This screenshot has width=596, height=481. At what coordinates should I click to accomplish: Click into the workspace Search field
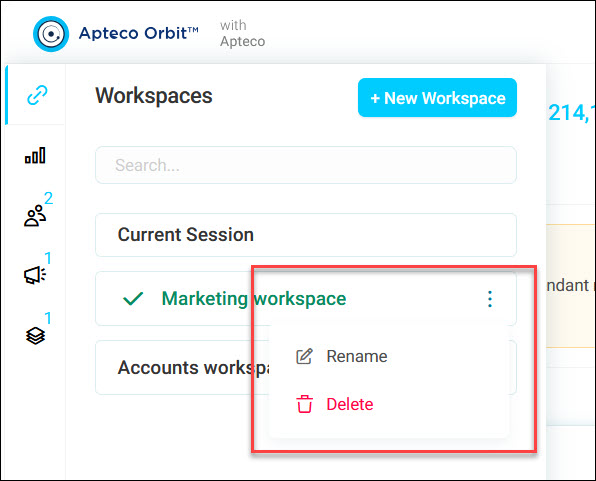coord(306,165)
